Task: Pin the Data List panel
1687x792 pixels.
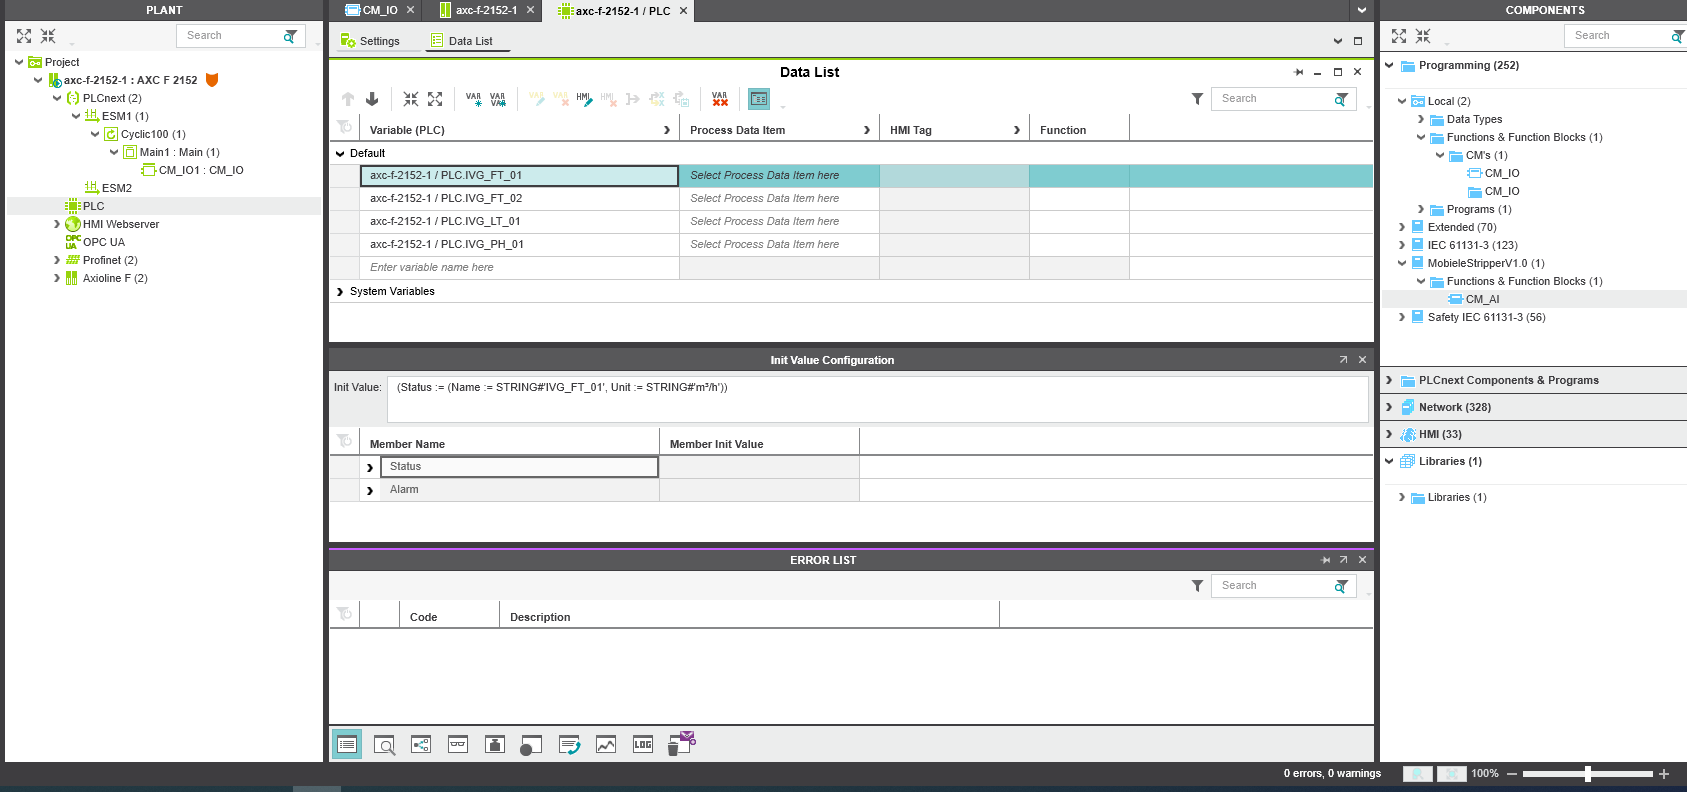Action: 1299,72
